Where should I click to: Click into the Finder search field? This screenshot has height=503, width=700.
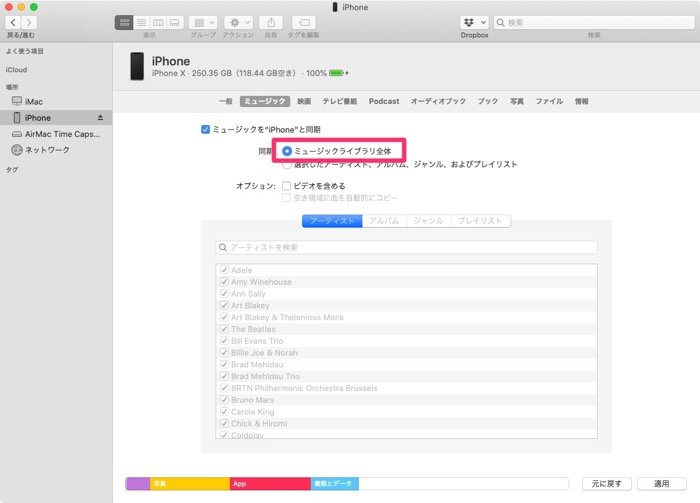point(594,22)
